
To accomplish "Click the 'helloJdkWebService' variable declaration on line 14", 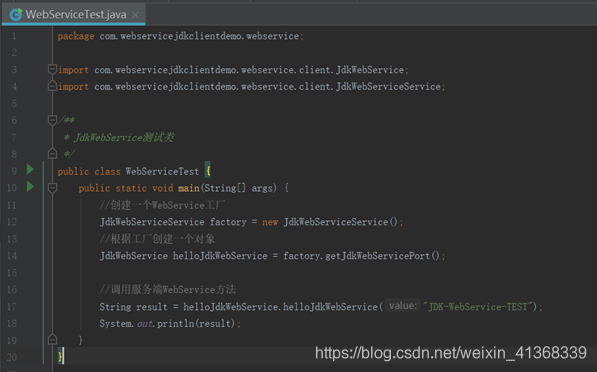I will [x=220, y=256].
